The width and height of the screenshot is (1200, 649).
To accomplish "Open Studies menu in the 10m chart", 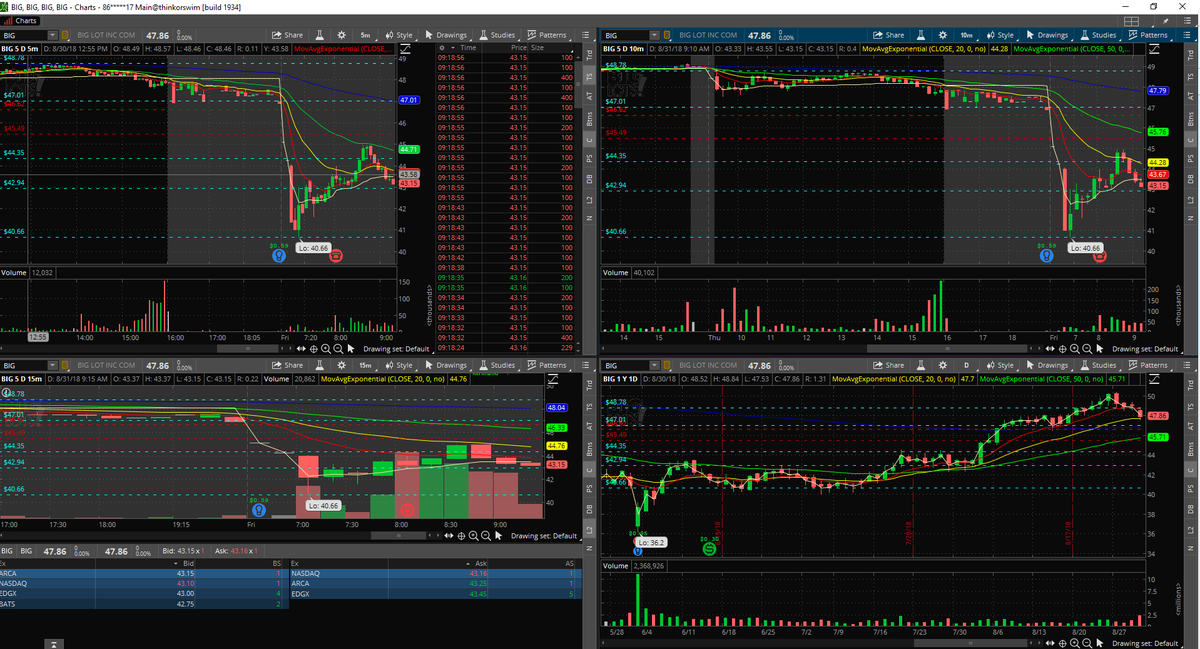I will 1098,35.
